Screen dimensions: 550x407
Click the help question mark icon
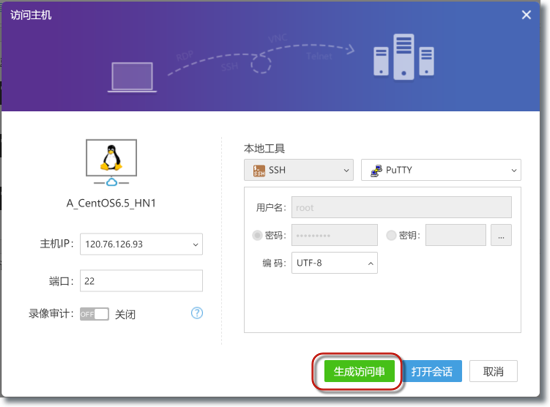pos(197,313)
